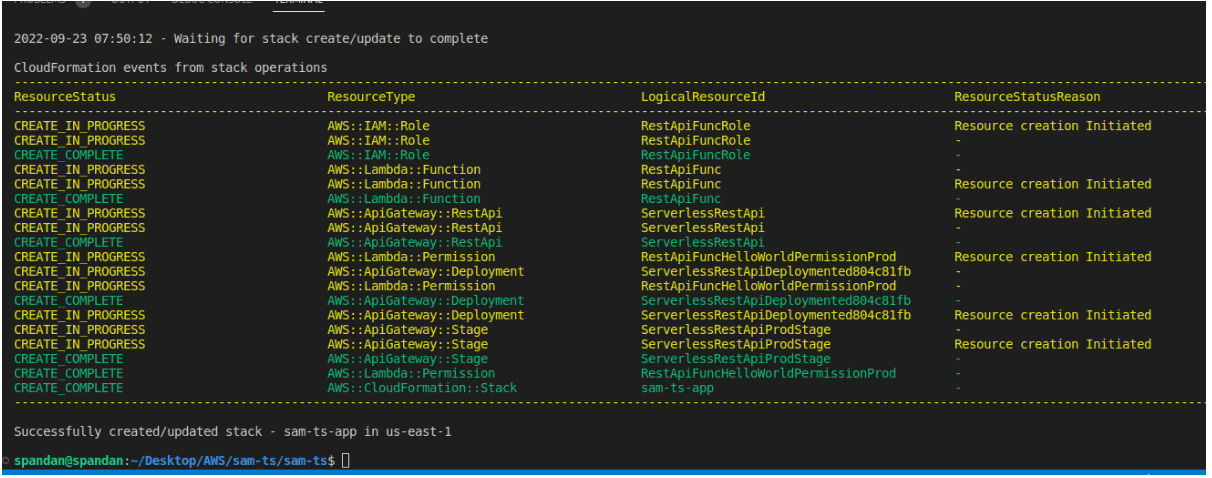Select green ServerlessRestApi in CREATE_COMPLETE row
Image resolution: width=1212 pixels, height=478 pixels.
703,243
